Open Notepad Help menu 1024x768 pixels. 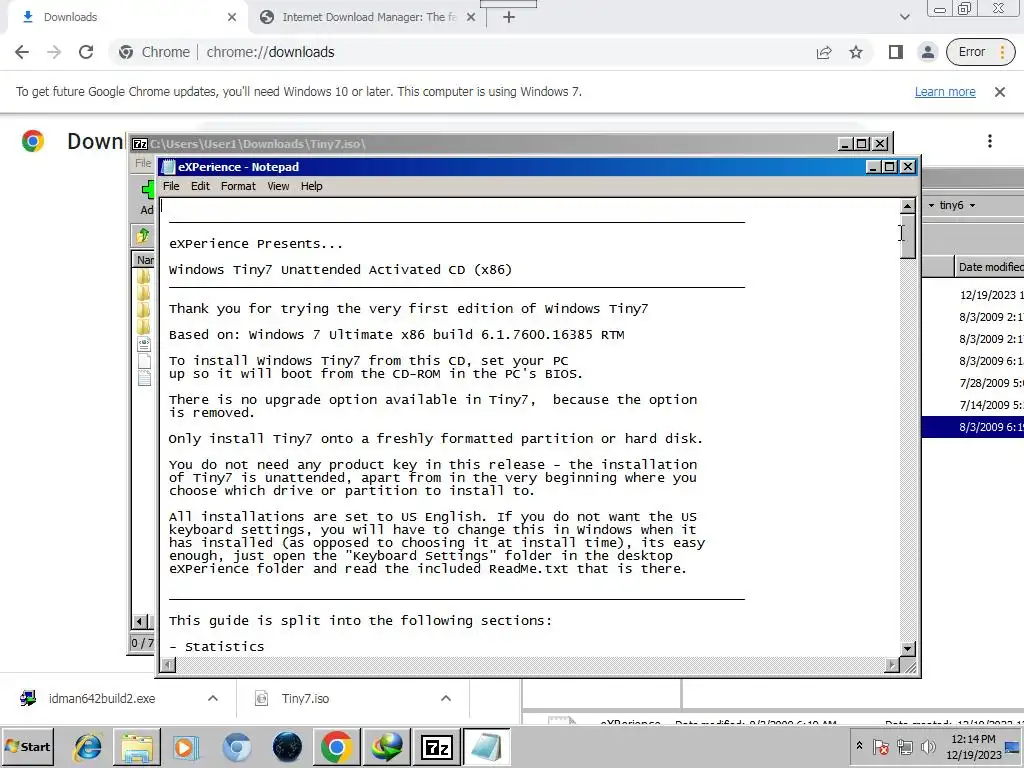pyautogui.click(x=312, y=186)
